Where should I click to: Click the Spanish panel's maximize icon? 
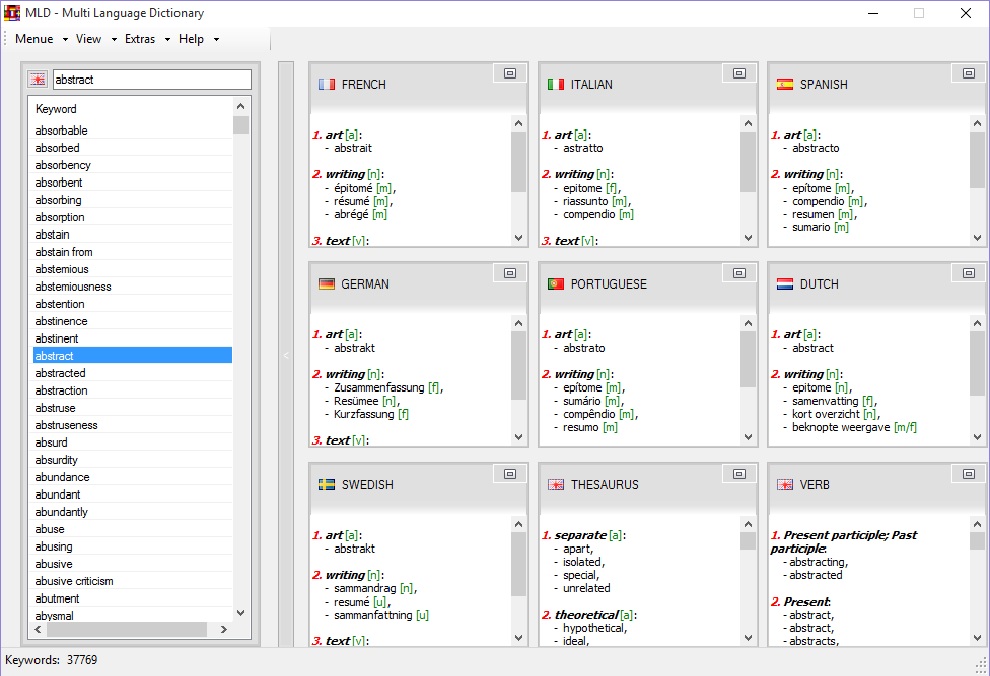[968, 73]
